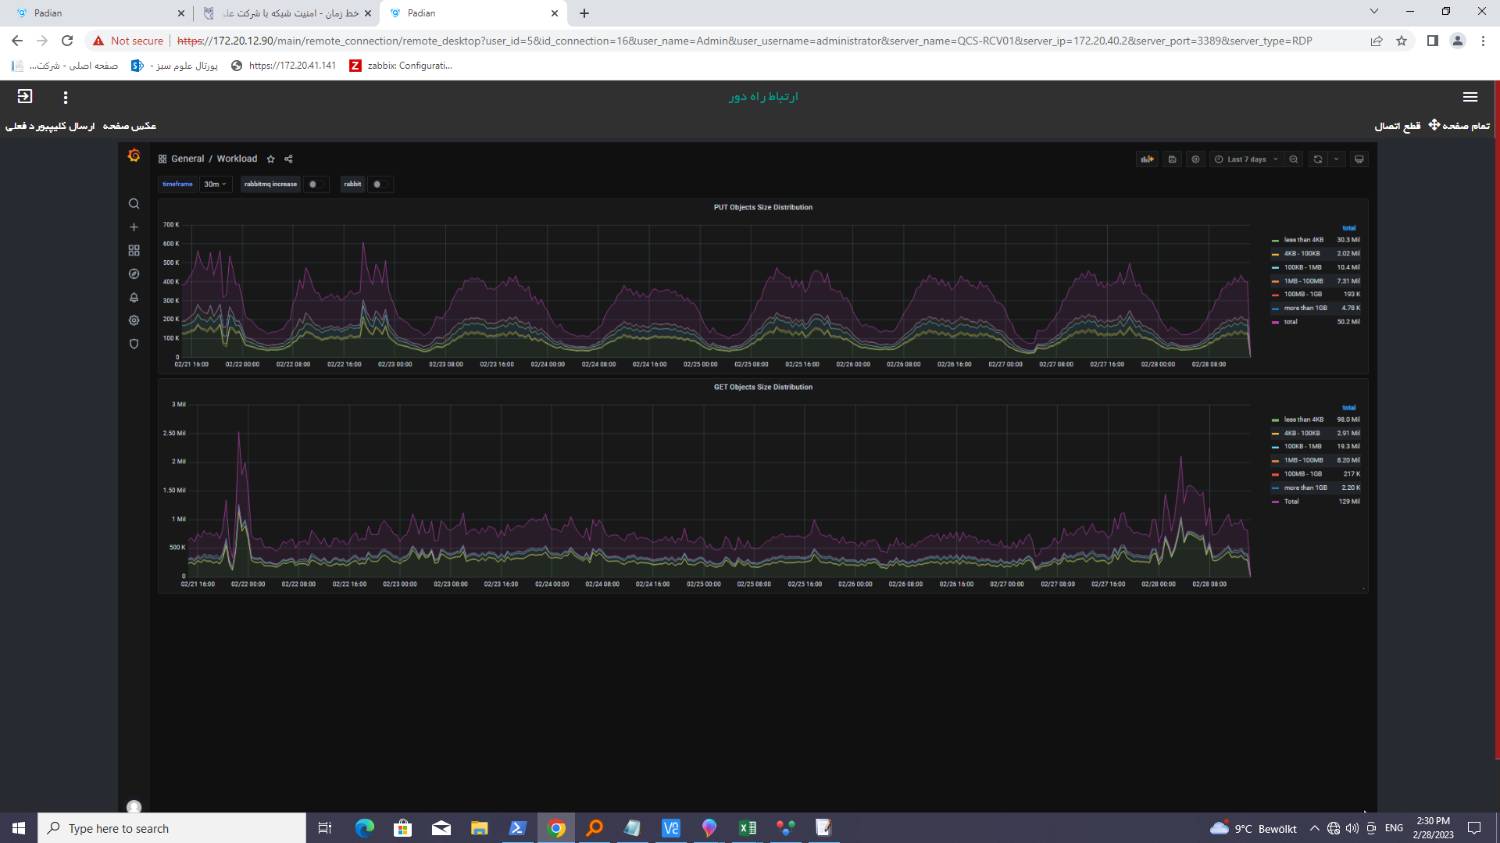Open the Workload breadcrumb link
The height and width of the screenshot is (843, 1500).
click(x=237, y=159)
